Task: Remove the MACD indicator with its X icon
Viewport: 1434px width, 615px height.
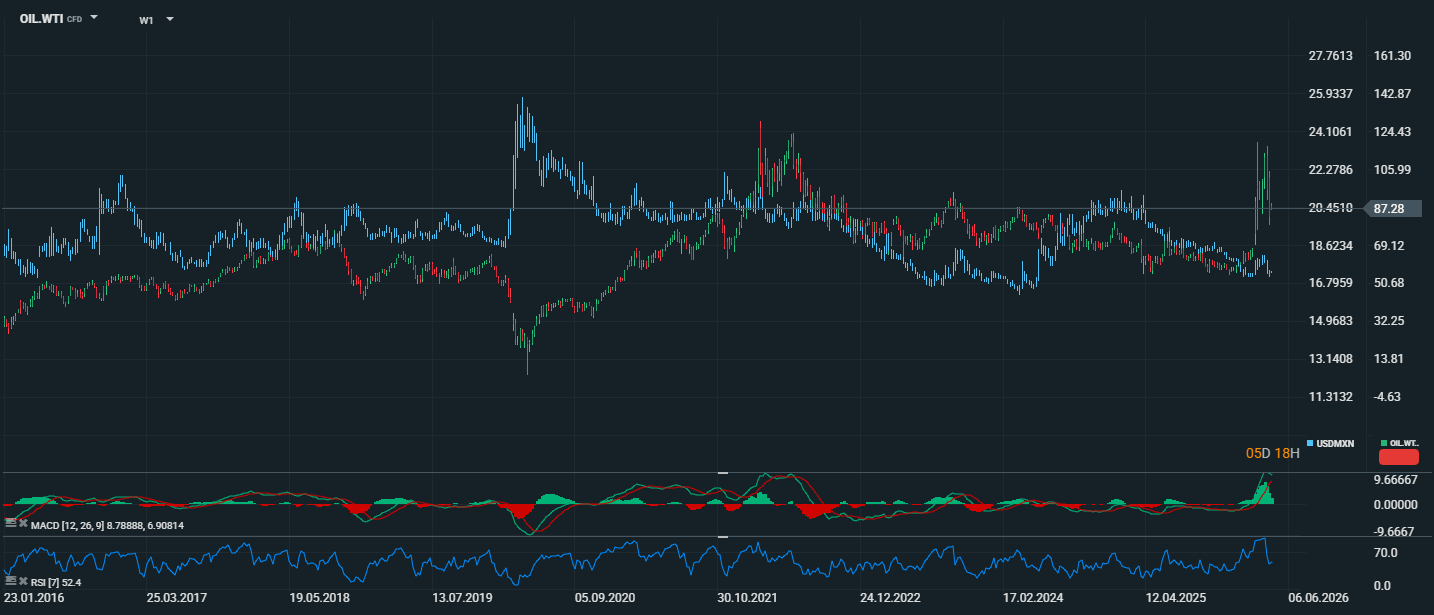Action: [23, 523]
